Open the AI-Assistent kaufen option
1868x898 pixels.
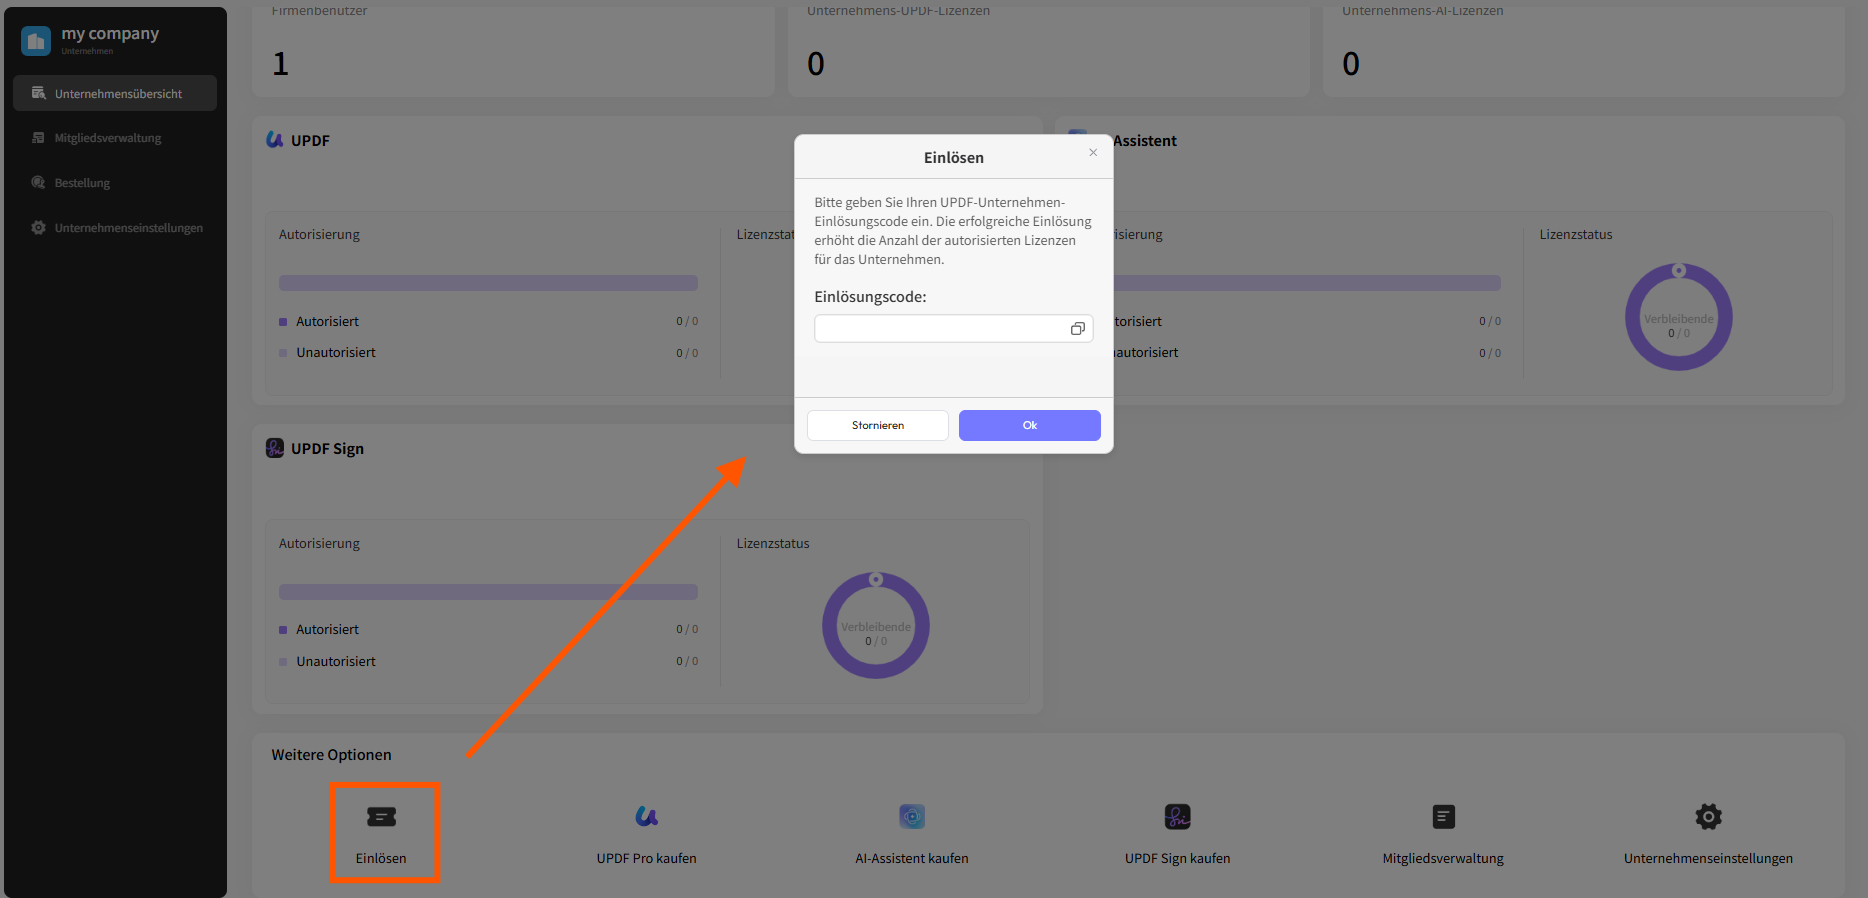[912, 858]
